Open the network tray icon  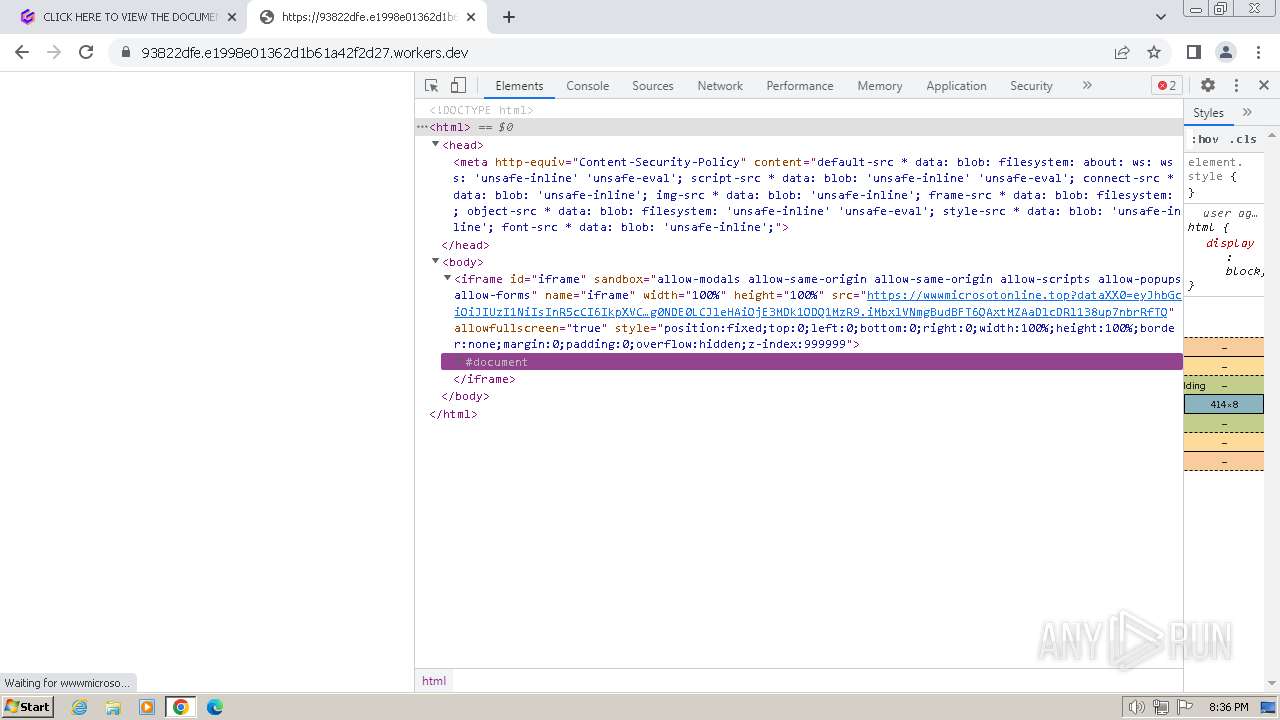click(1161, 707)
